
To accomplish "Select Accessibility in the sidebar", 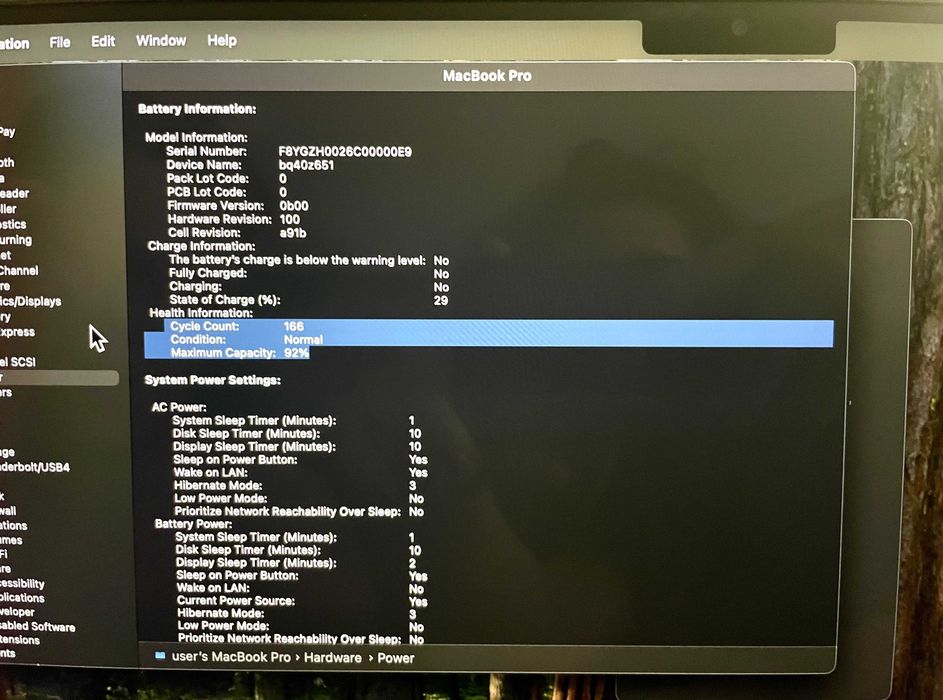I will [22, 583].
